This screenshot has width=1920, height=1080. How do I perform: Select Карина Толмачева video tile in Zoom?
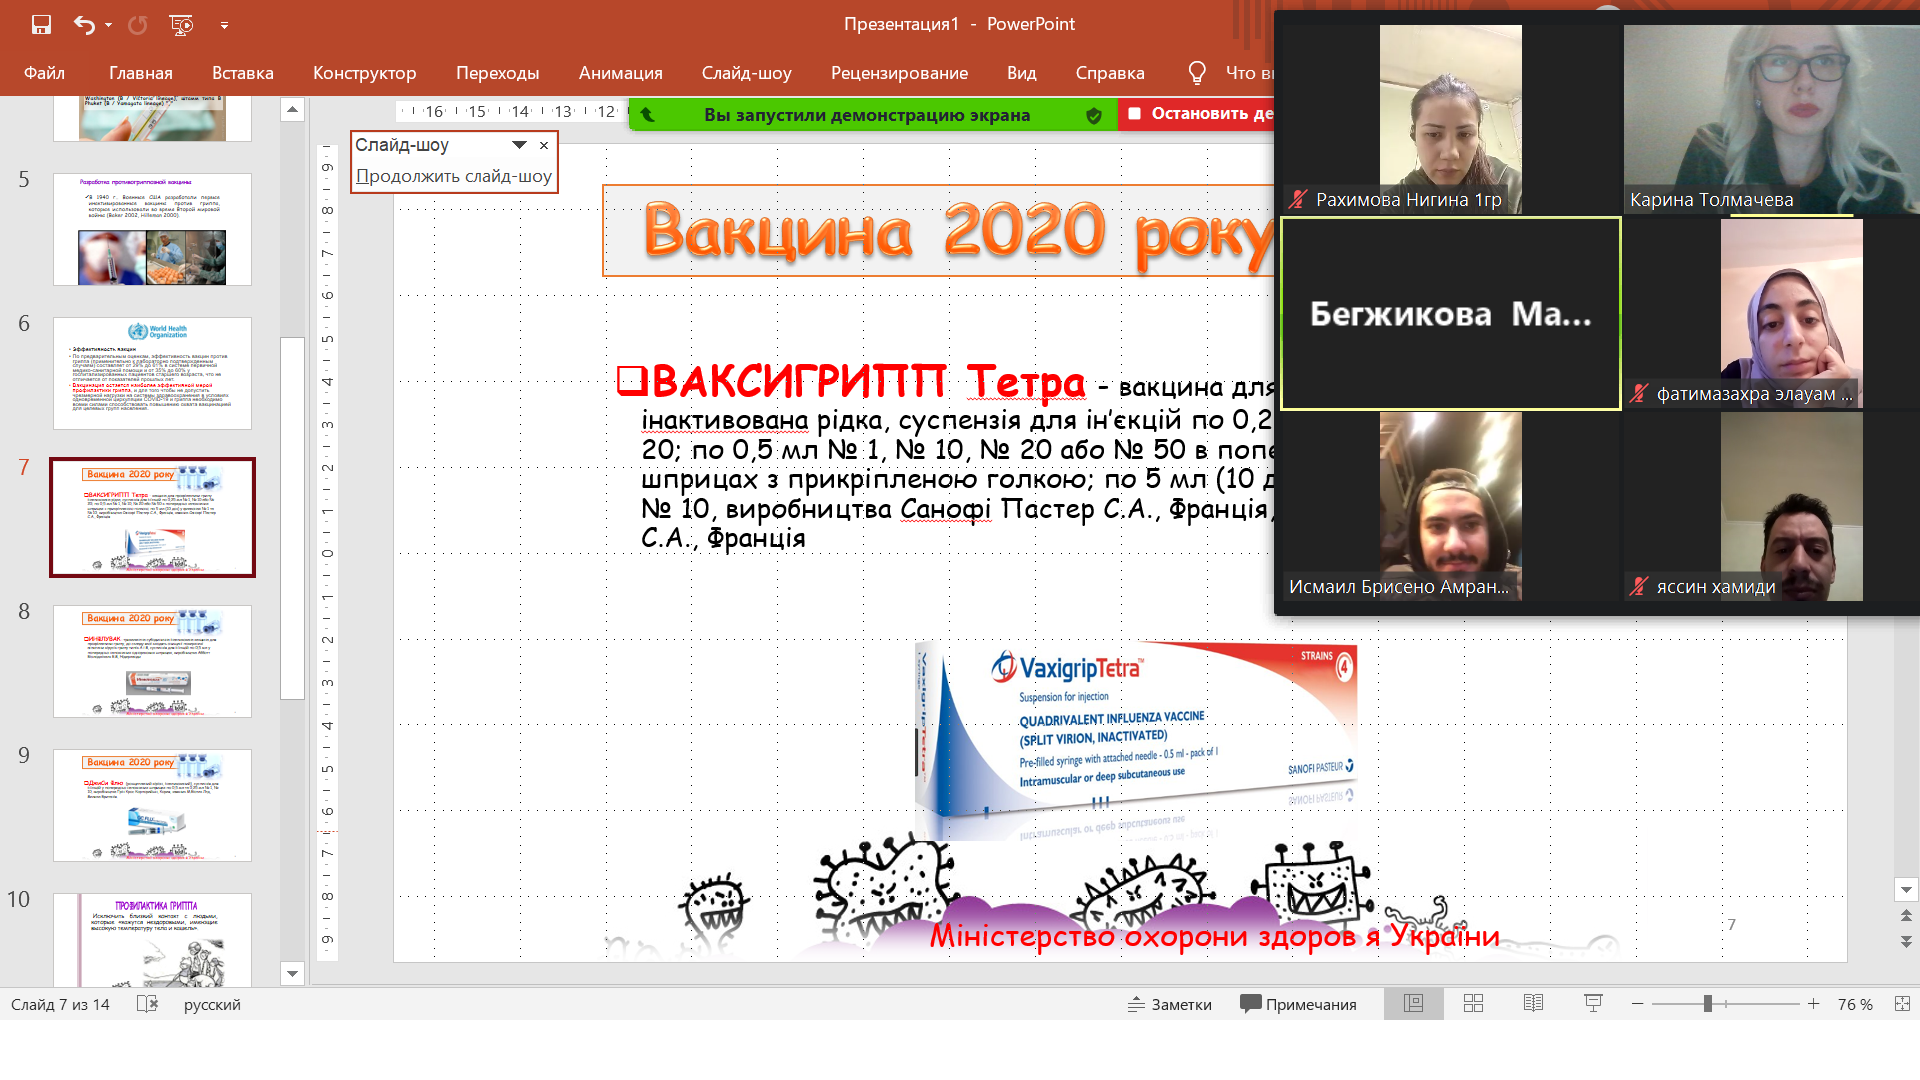pos(1772,119)
